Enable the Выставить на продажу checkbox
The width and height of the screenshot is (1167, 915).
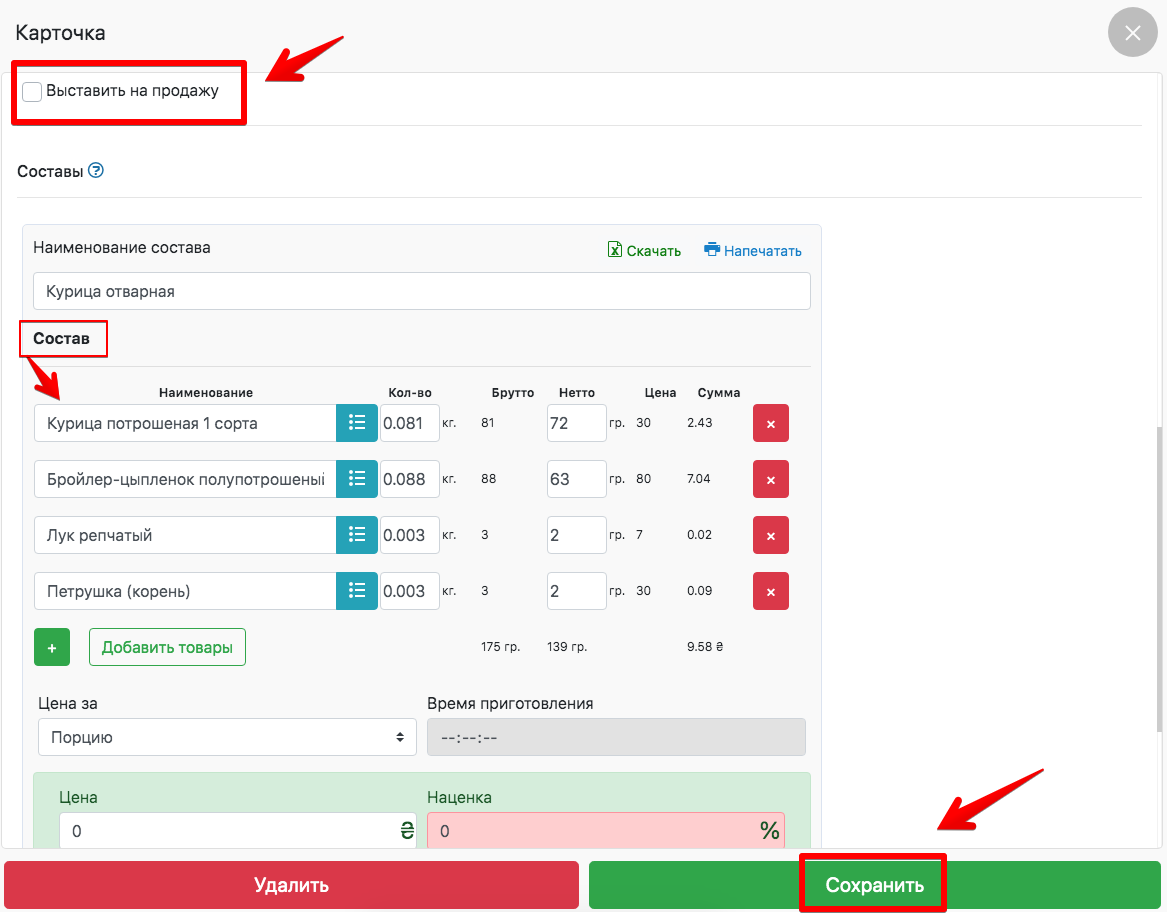33,92
